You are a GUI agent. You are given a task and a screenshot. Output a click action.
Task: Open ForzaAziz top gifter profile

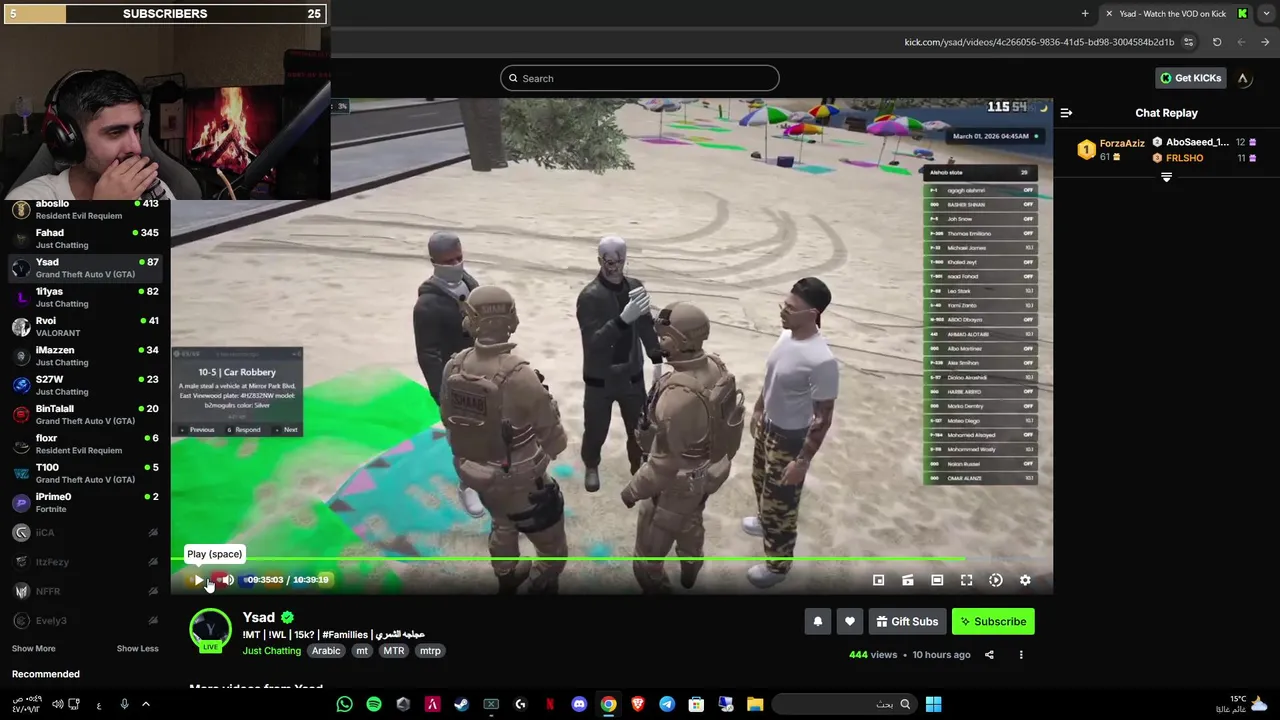point(1110,150)
